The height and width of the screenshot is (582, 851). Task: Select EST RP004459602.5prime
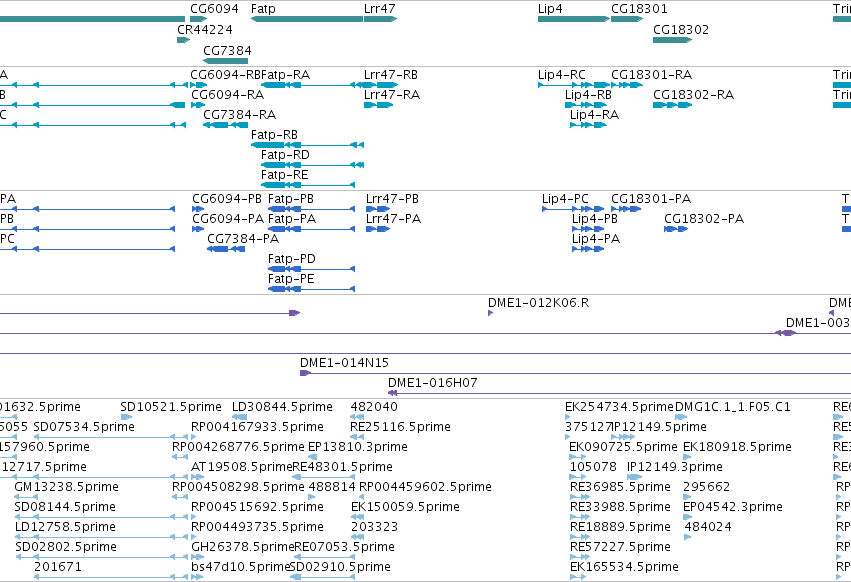[x=426, y=487]
